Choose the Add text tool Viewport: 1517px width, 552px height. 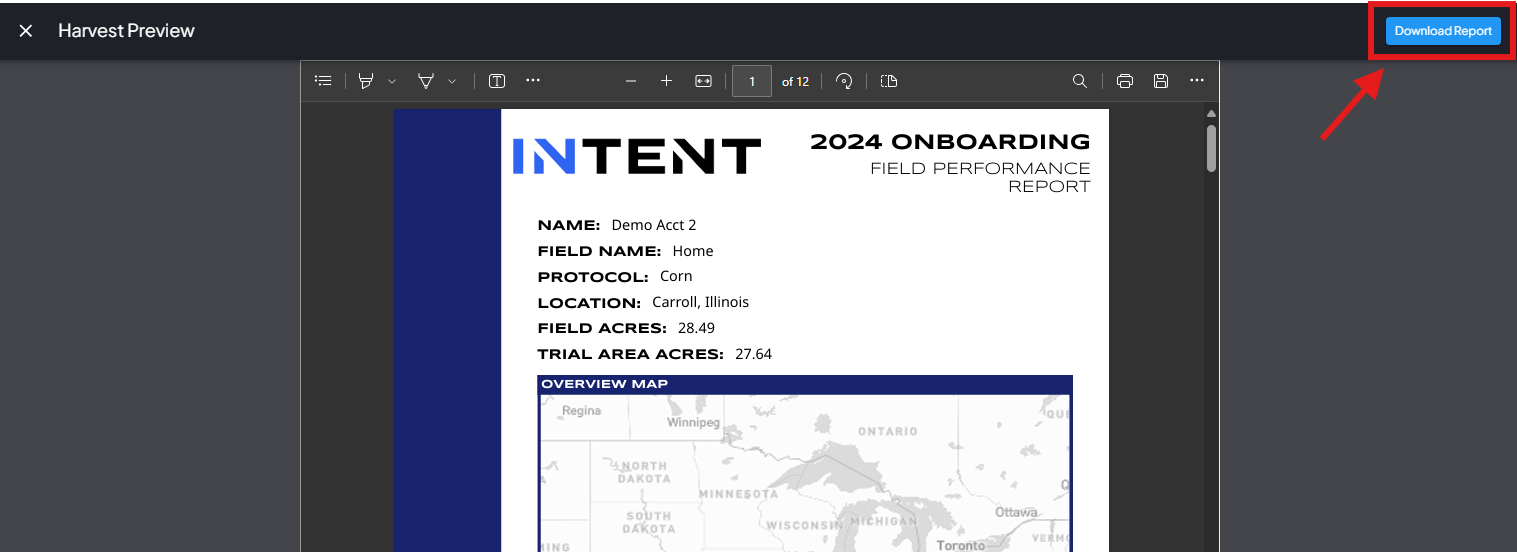pos(496,81)
